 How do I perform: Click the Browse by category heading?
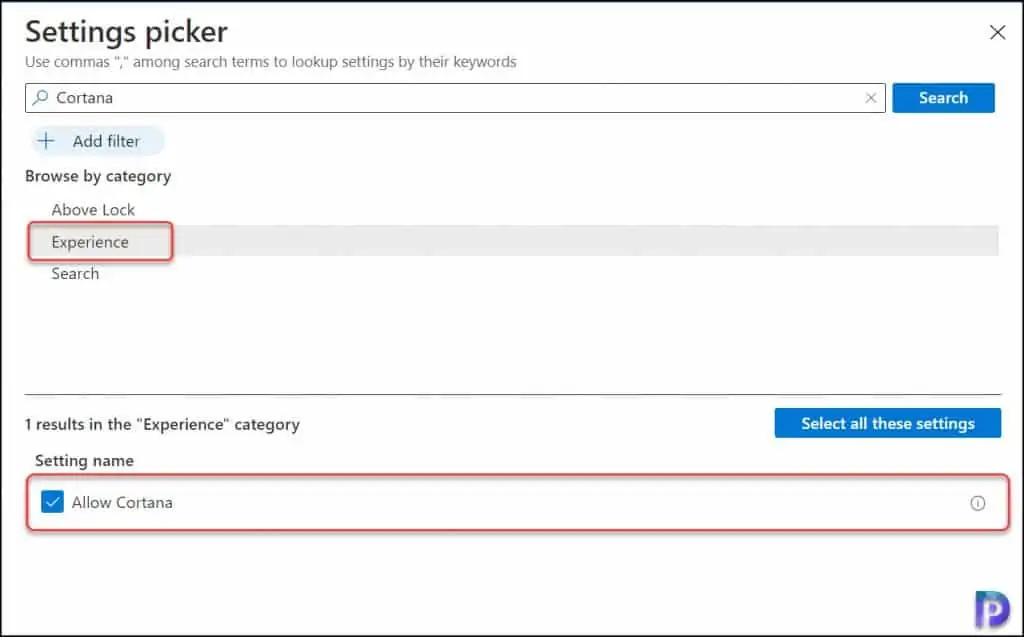click(x=98, y=176)
